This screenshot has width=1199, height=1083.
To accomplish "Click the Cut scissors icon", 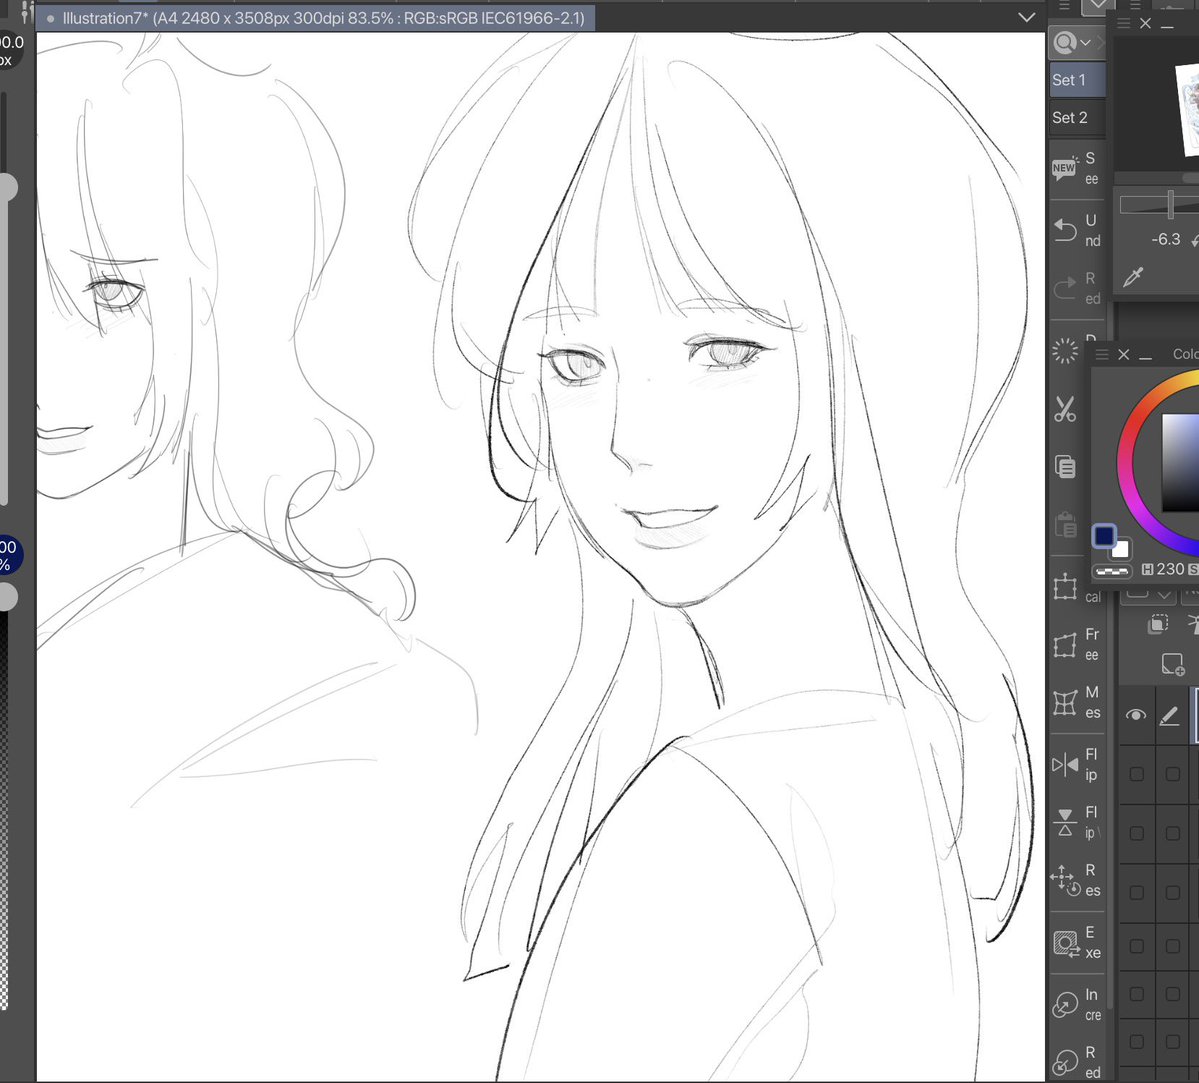I will (1064, 409).
